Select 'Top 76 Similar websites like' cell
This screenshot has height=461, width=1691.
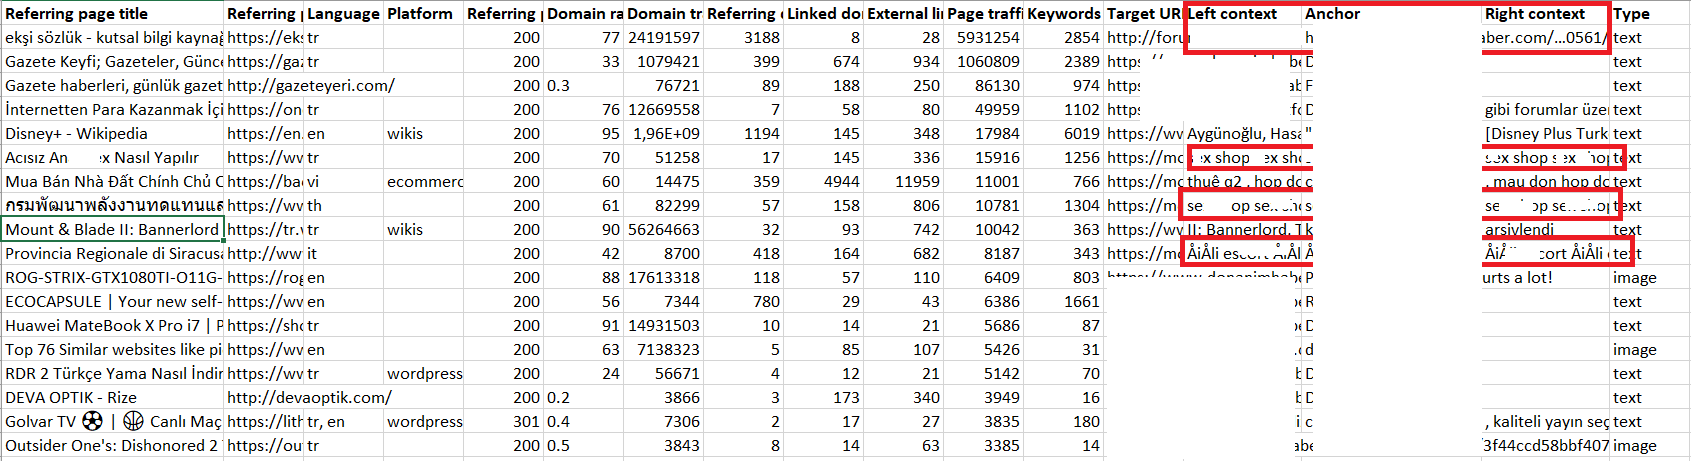(x=112, y=349)
